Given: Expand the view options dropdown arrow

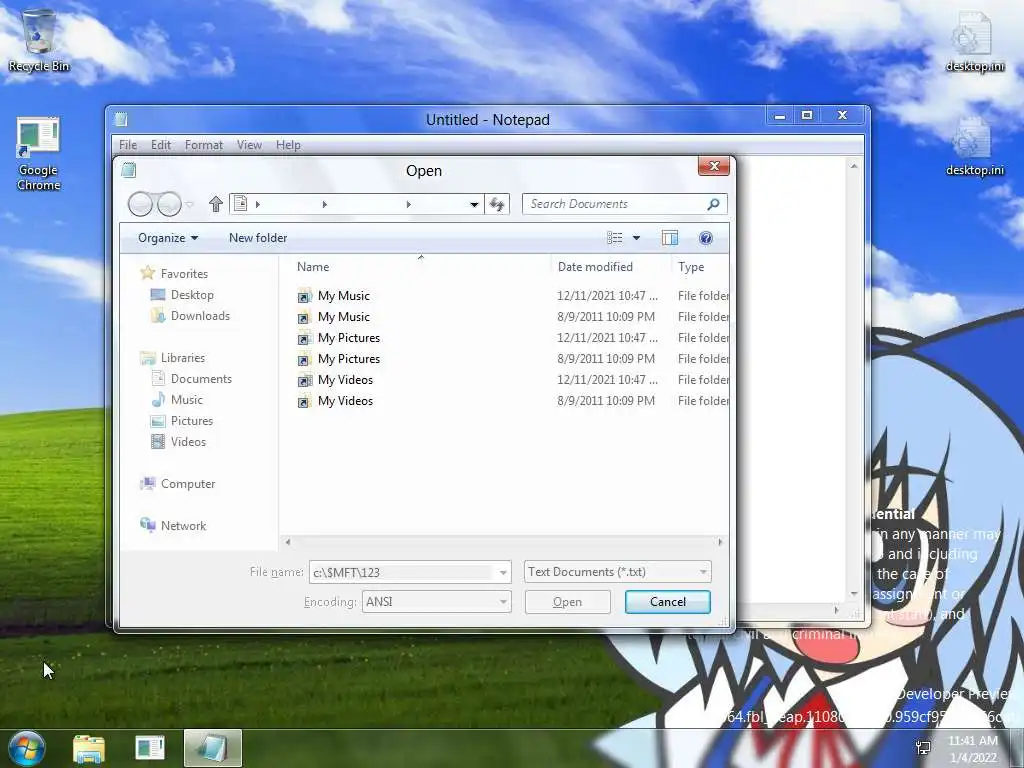Looking at the screenshot, I should point(636,238).
